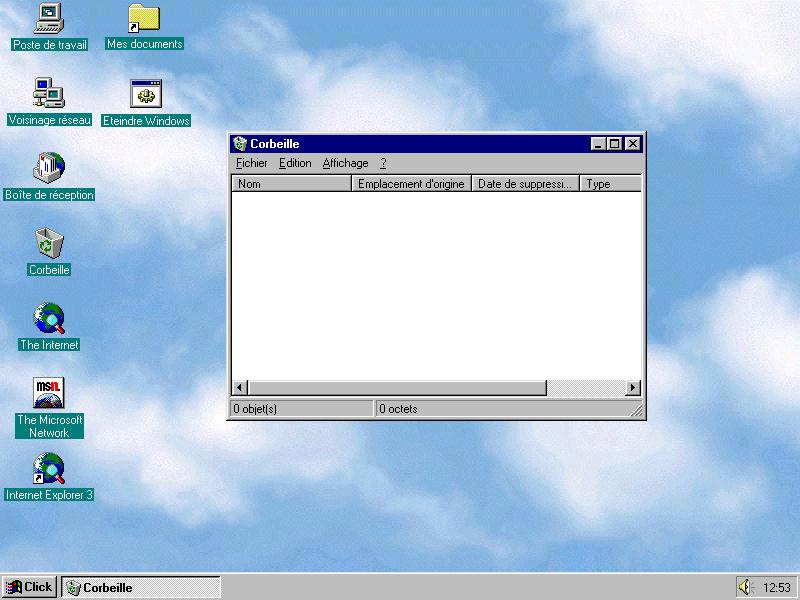
Task: Select the Mes documents folder icon
Action: 144,19
